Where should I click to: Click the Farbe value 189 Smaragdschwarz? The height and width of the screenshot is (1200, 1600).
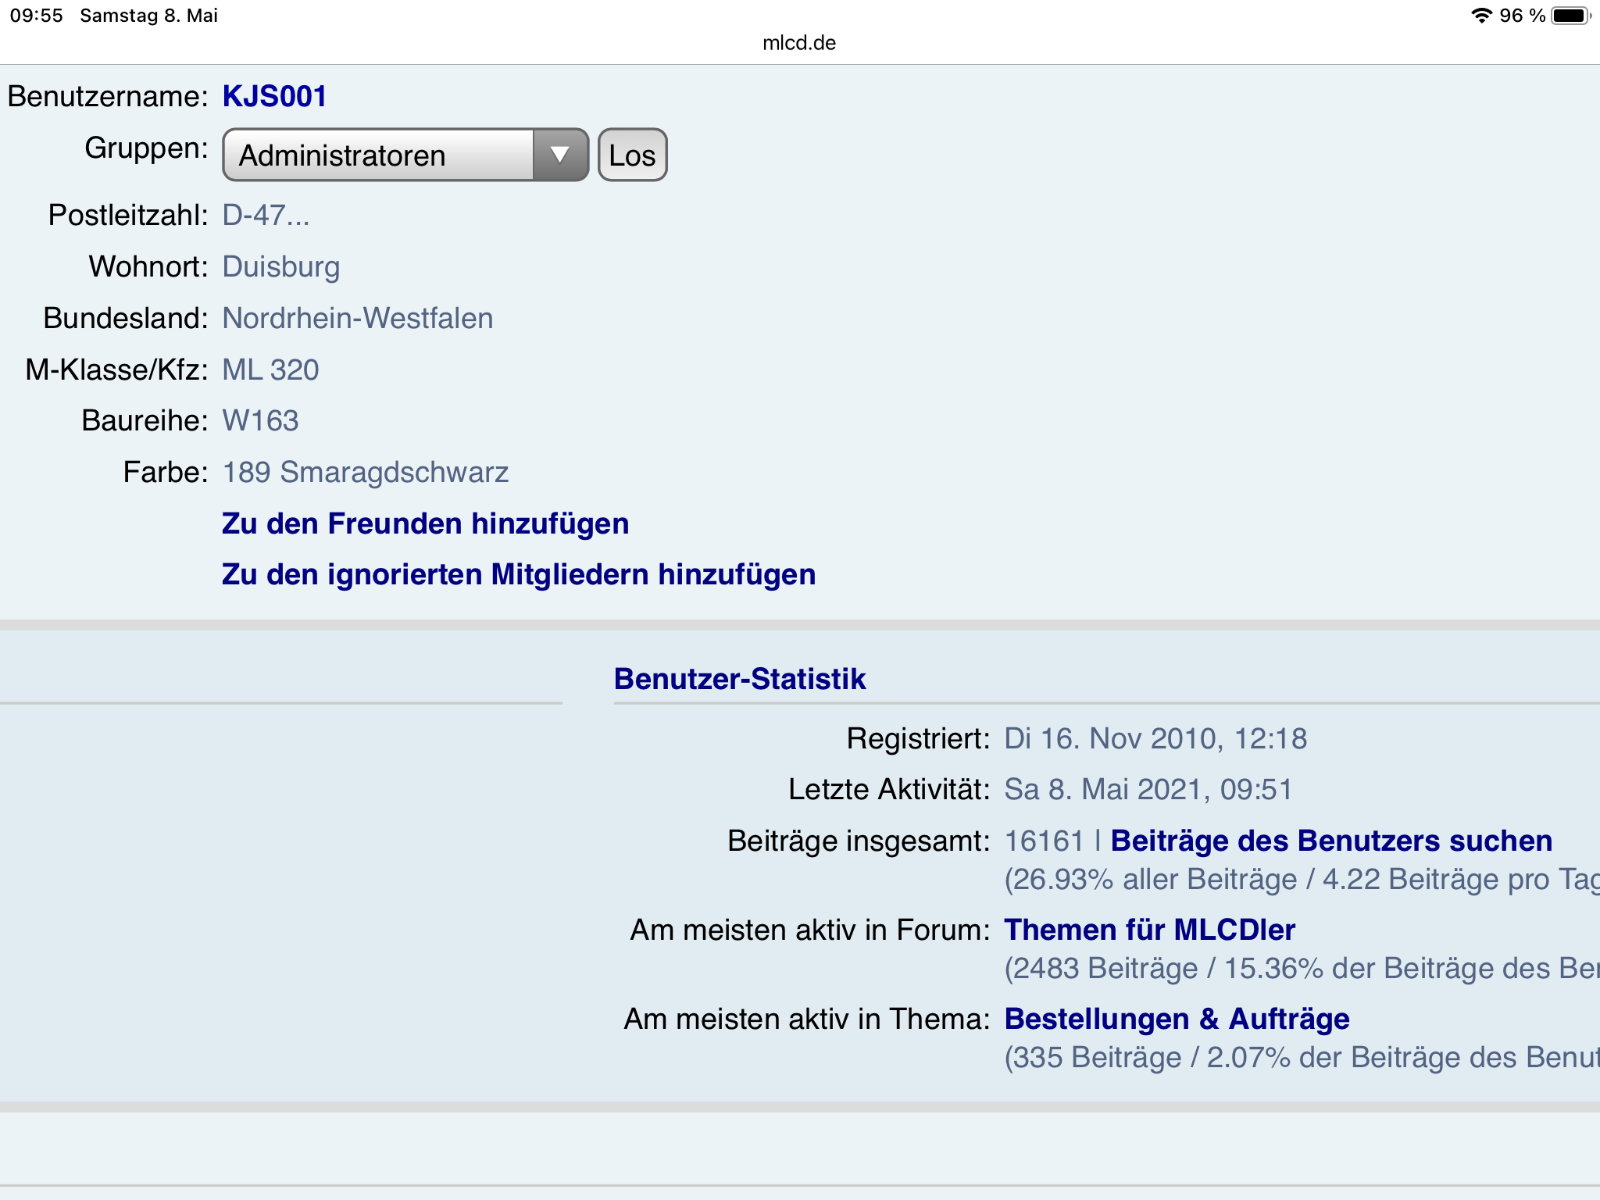(x=365, y=472)
